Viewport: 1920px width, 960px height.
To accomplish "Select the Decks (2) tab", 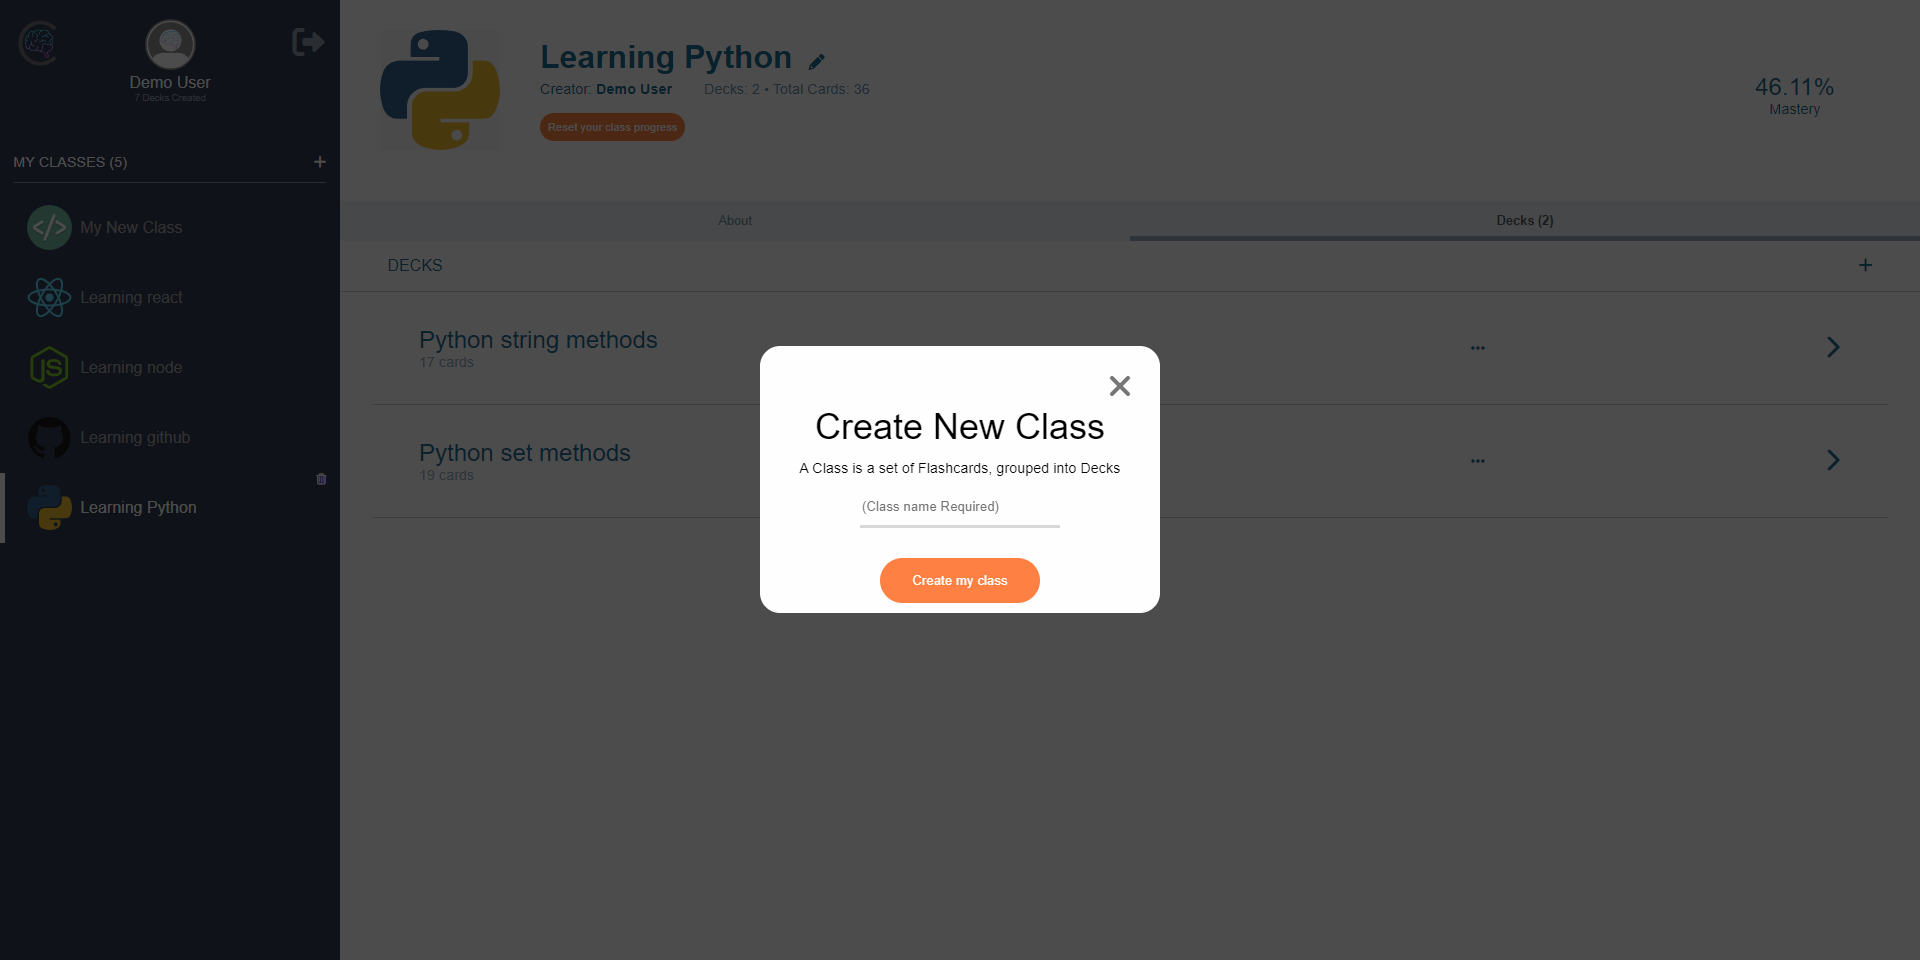I will click(1522, 220).
